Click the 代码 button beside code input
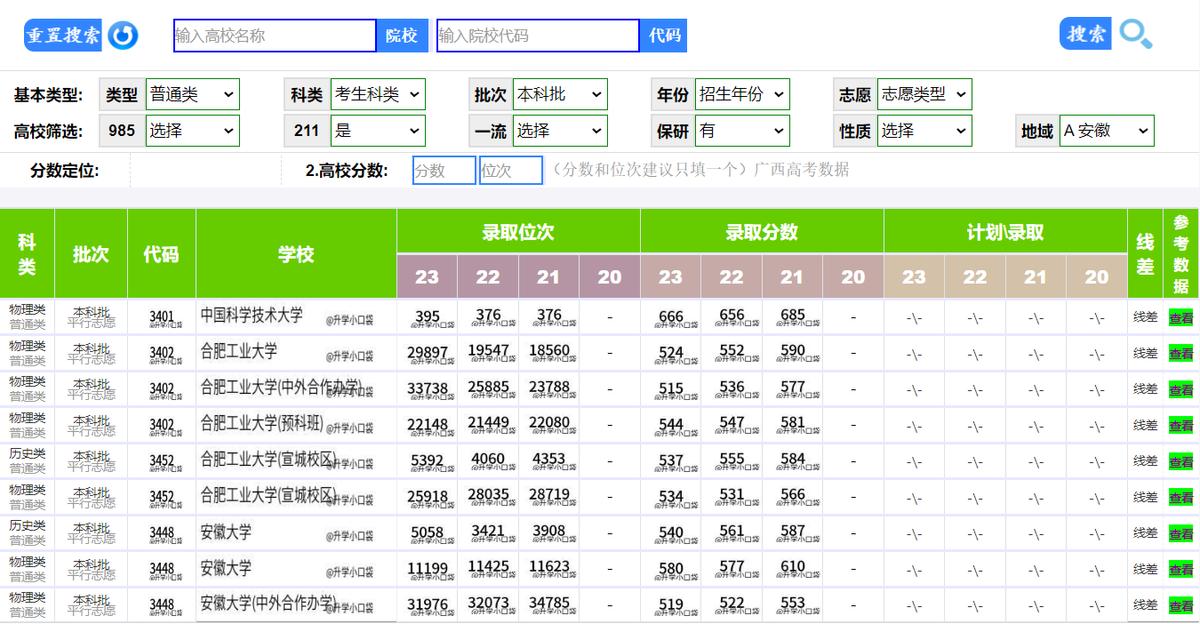Image resolution: width=1200 pixels, height=624 pixels. point(662,35)
